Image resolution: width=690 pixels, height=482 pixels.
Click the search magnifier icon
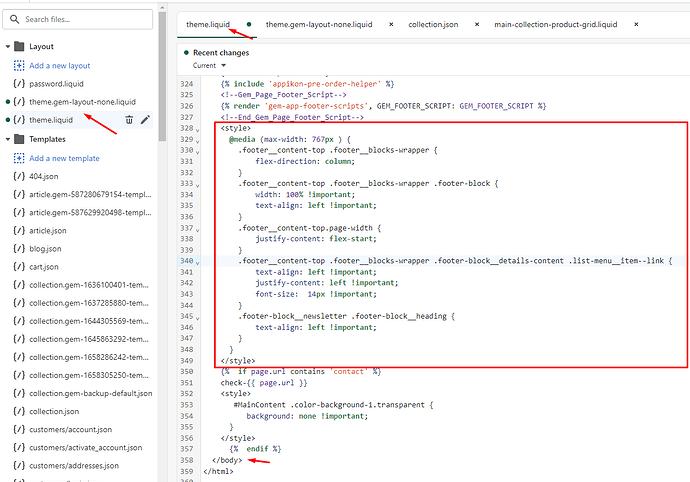pyautogui.click(x=15, y=19)
